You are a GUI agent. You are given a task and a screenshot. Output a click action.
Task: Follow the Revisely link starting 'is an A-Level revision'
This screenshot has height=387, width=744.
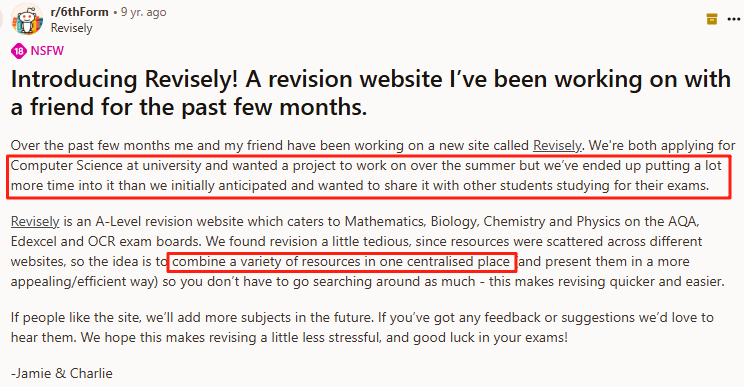35,221
